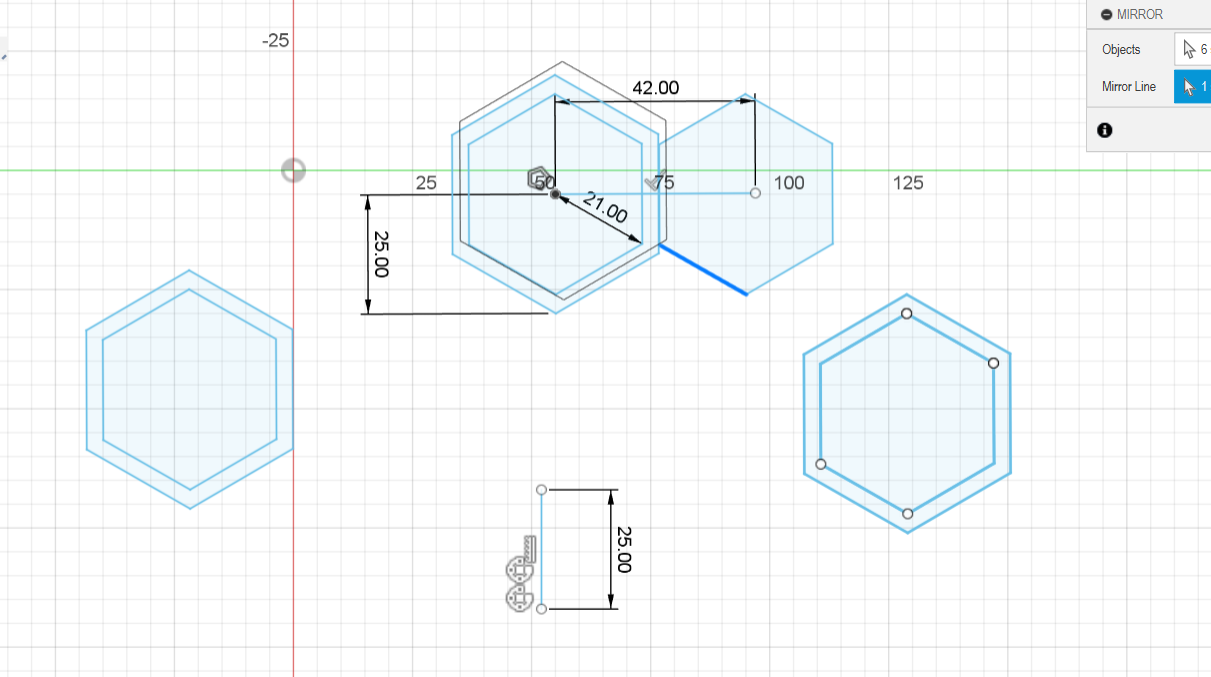Activate the Mirror Line selection button

[1192, 86]
